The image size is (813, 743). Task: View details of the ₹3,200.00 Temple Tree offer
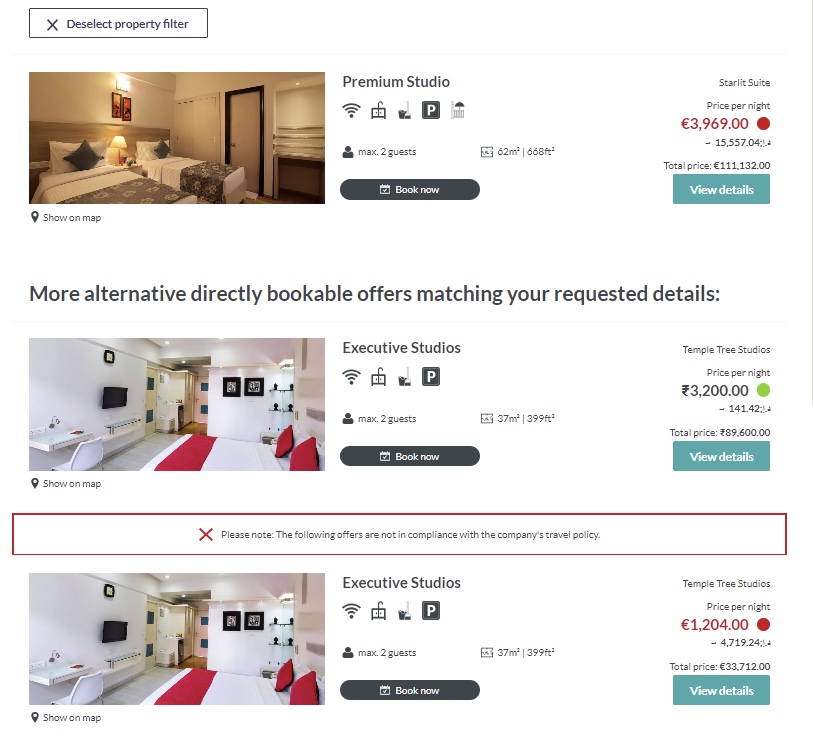tap(721, 456)
